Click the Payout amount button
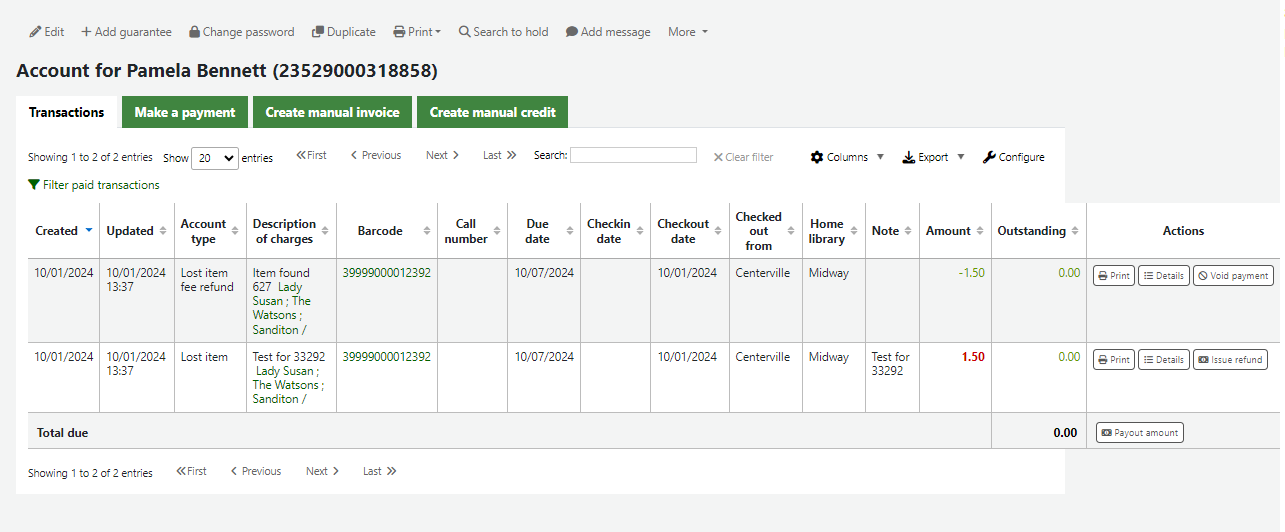The height and width of the screenshot is (532, 1285). [x=1139, y=433]
